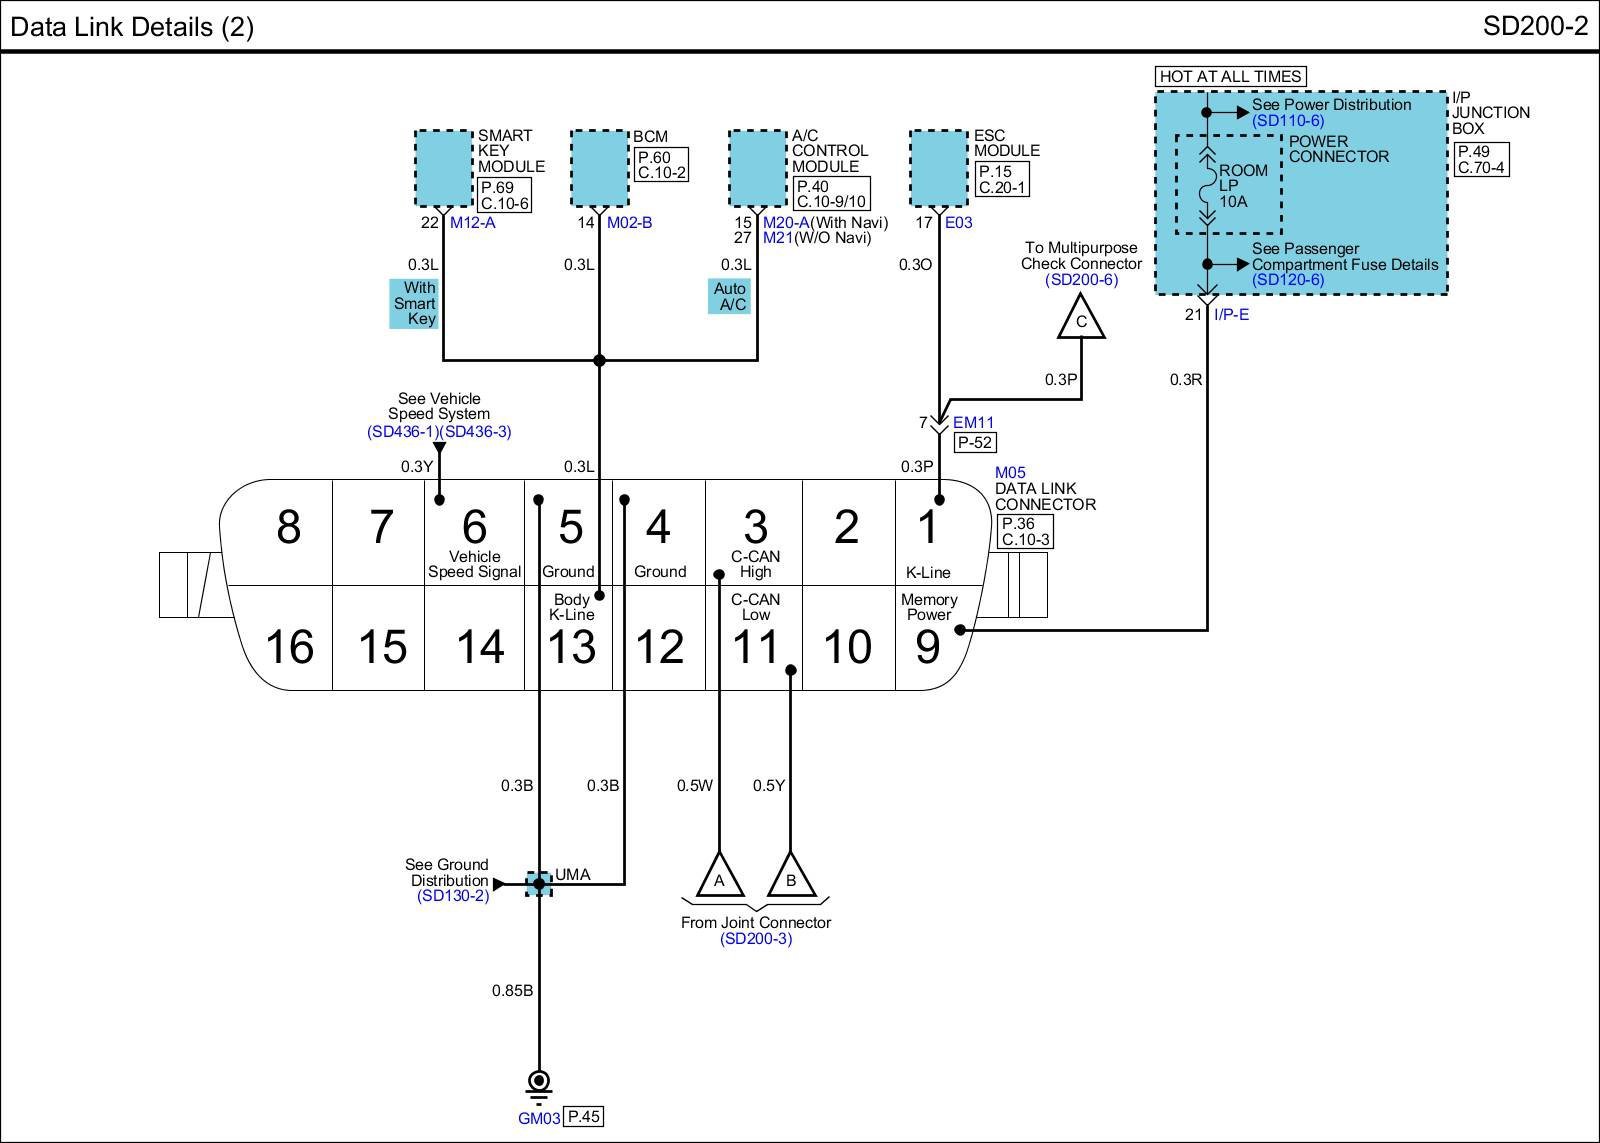The width and height of the screenshot is (1600, 1143).
Task: Select the UMA splice point
Action: pos(539,884)
